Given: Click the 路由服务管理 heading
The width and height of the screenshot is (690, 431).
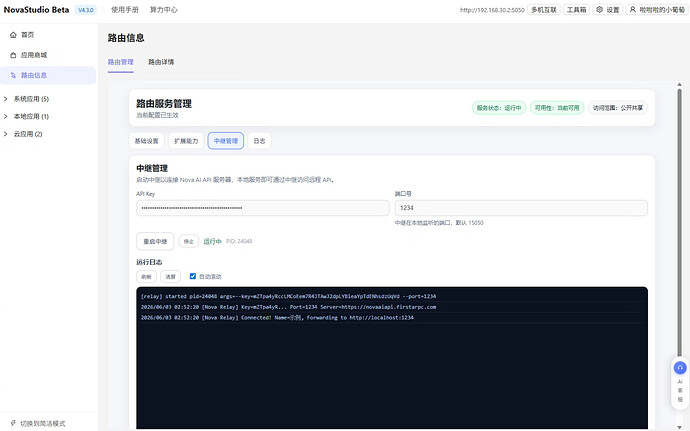Looking at the screenshot, I should point(164,104).
